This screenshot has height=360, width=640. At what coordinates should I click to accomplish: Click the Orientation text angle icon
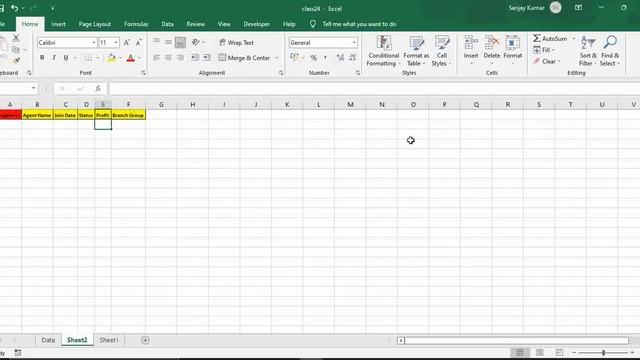click(x=196, y=42)
